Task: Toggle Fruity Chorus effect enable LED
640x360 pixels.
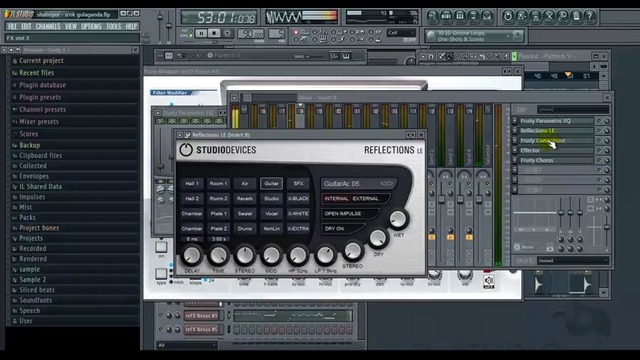Action: coord(599,160)
